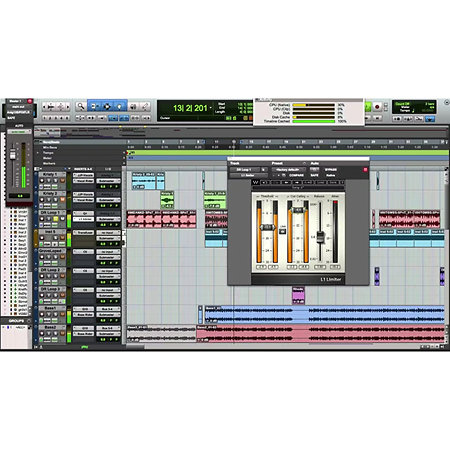Click the transport Record button
The image size is (450, 450).
click(377, 107)
